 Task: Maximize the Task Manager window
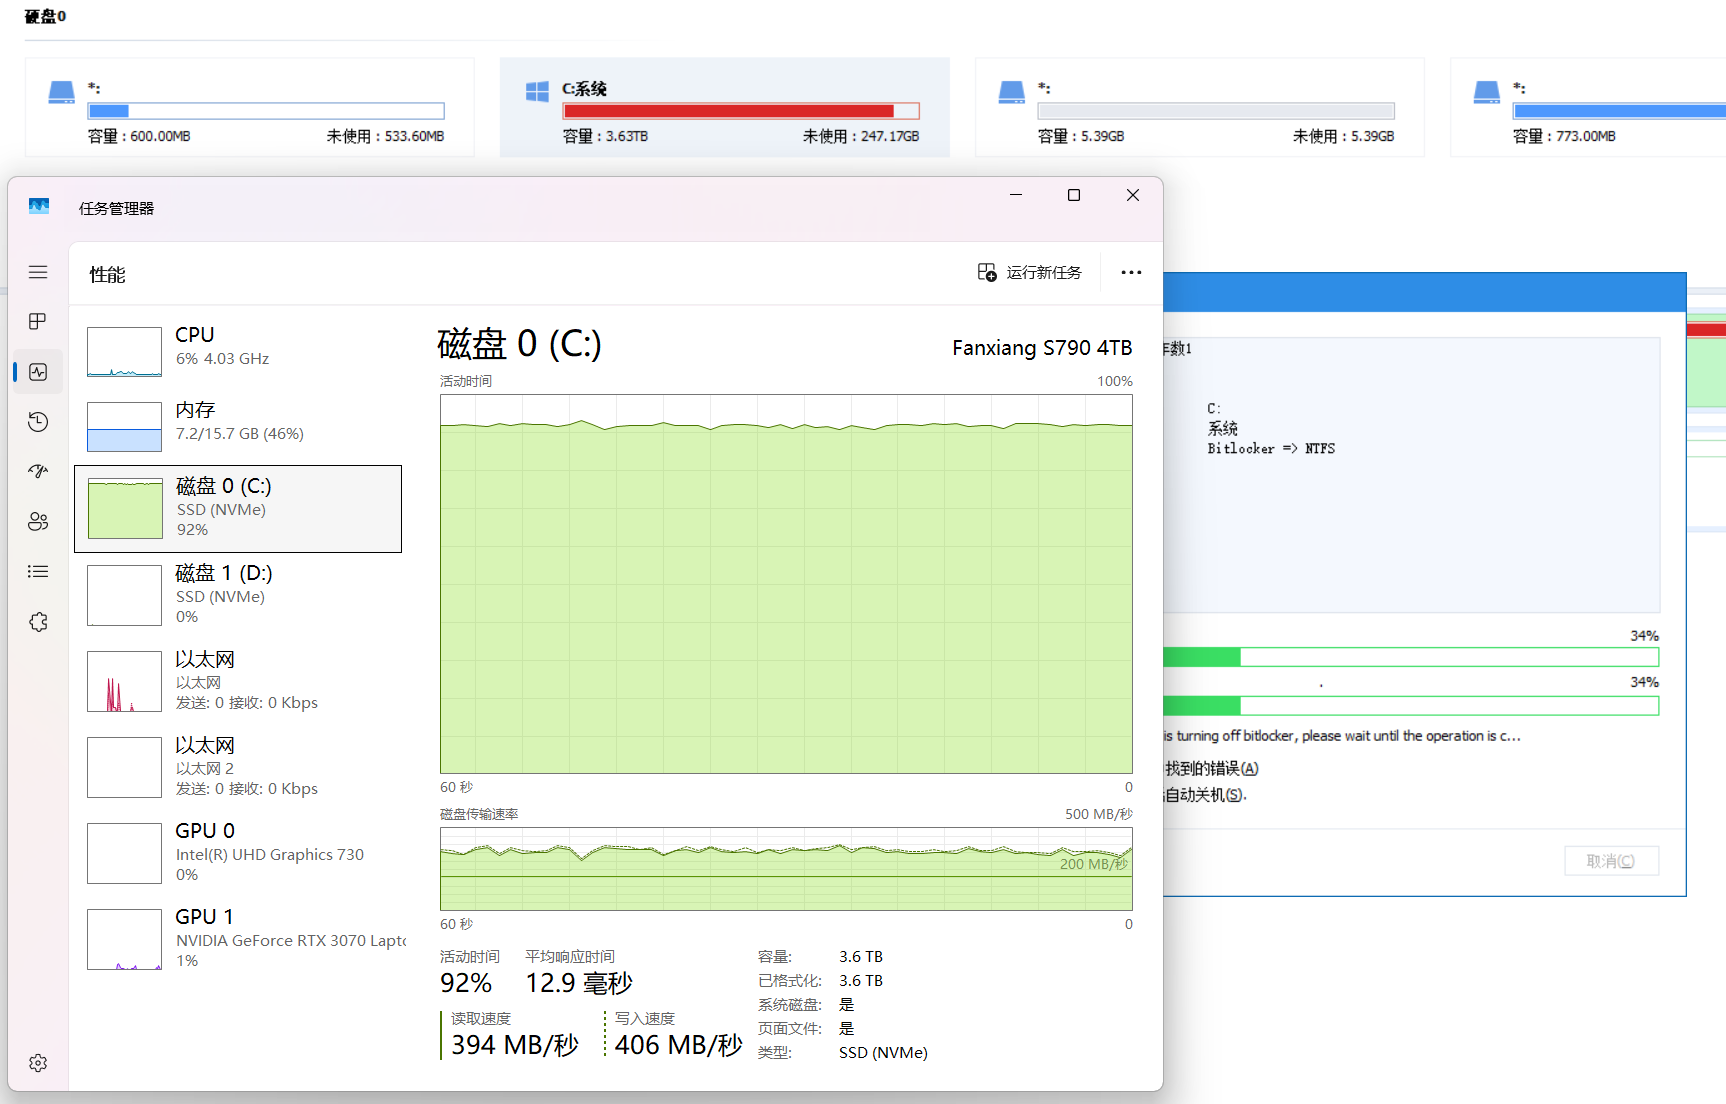tap(1074, 195)
